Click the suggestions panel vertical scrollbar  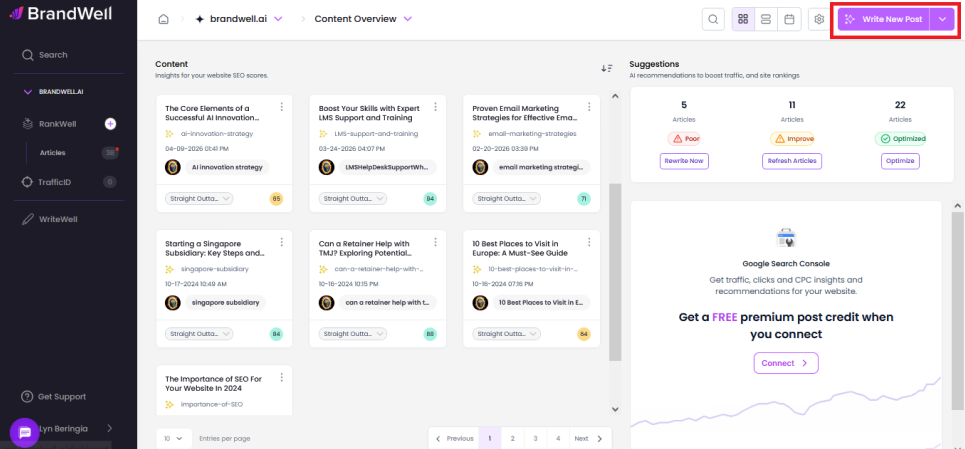[958, 311]
